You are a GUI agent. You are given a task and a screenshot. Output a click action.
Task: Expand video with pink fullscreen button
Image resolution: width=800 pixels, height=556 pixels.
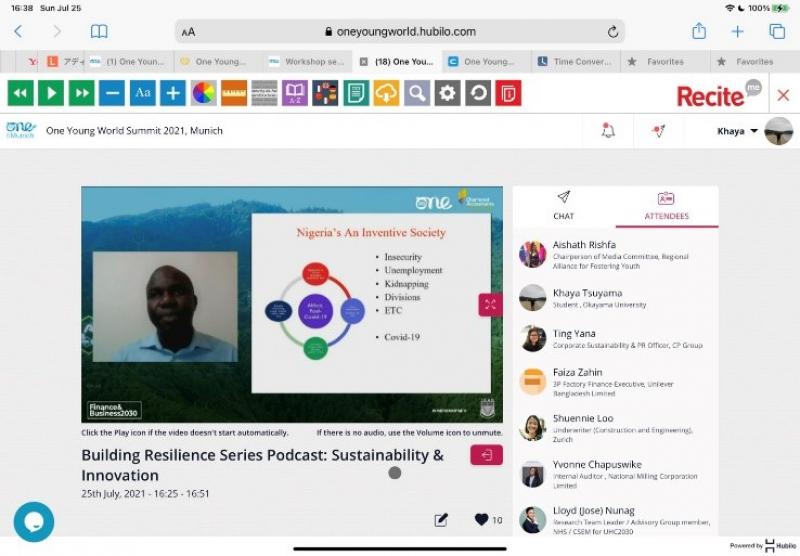(490, 305)
